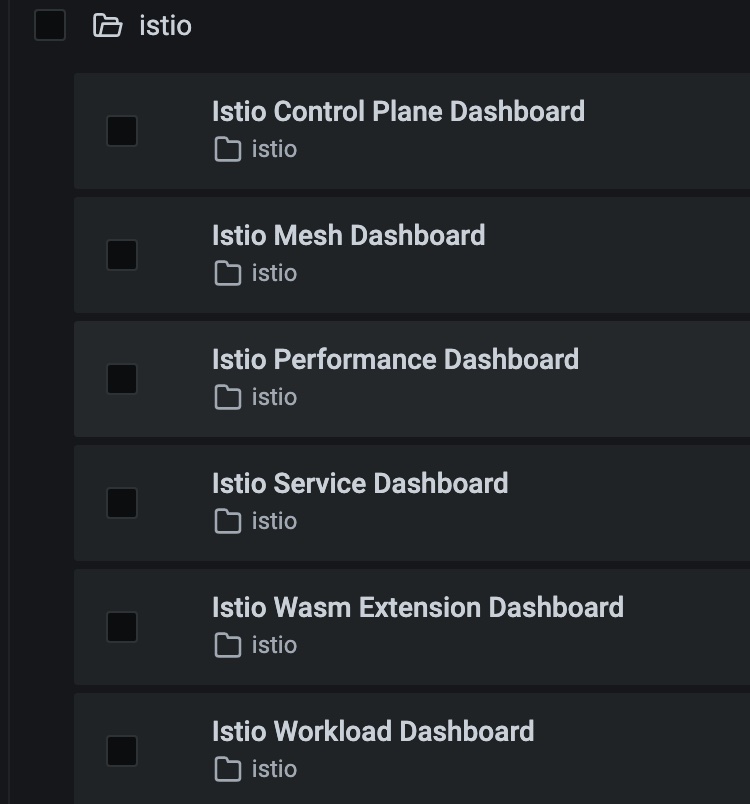Select the istio folder checkbox
The image size is (750, 804).
50,25
